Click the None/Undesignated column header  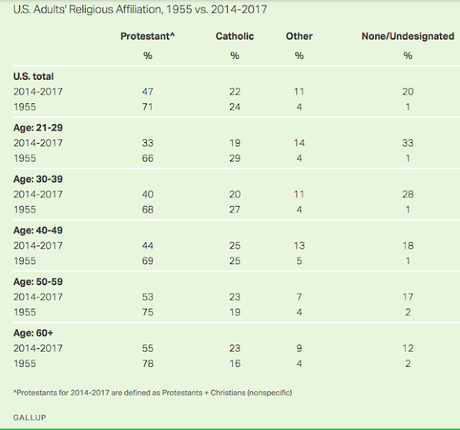coord(408,36)
